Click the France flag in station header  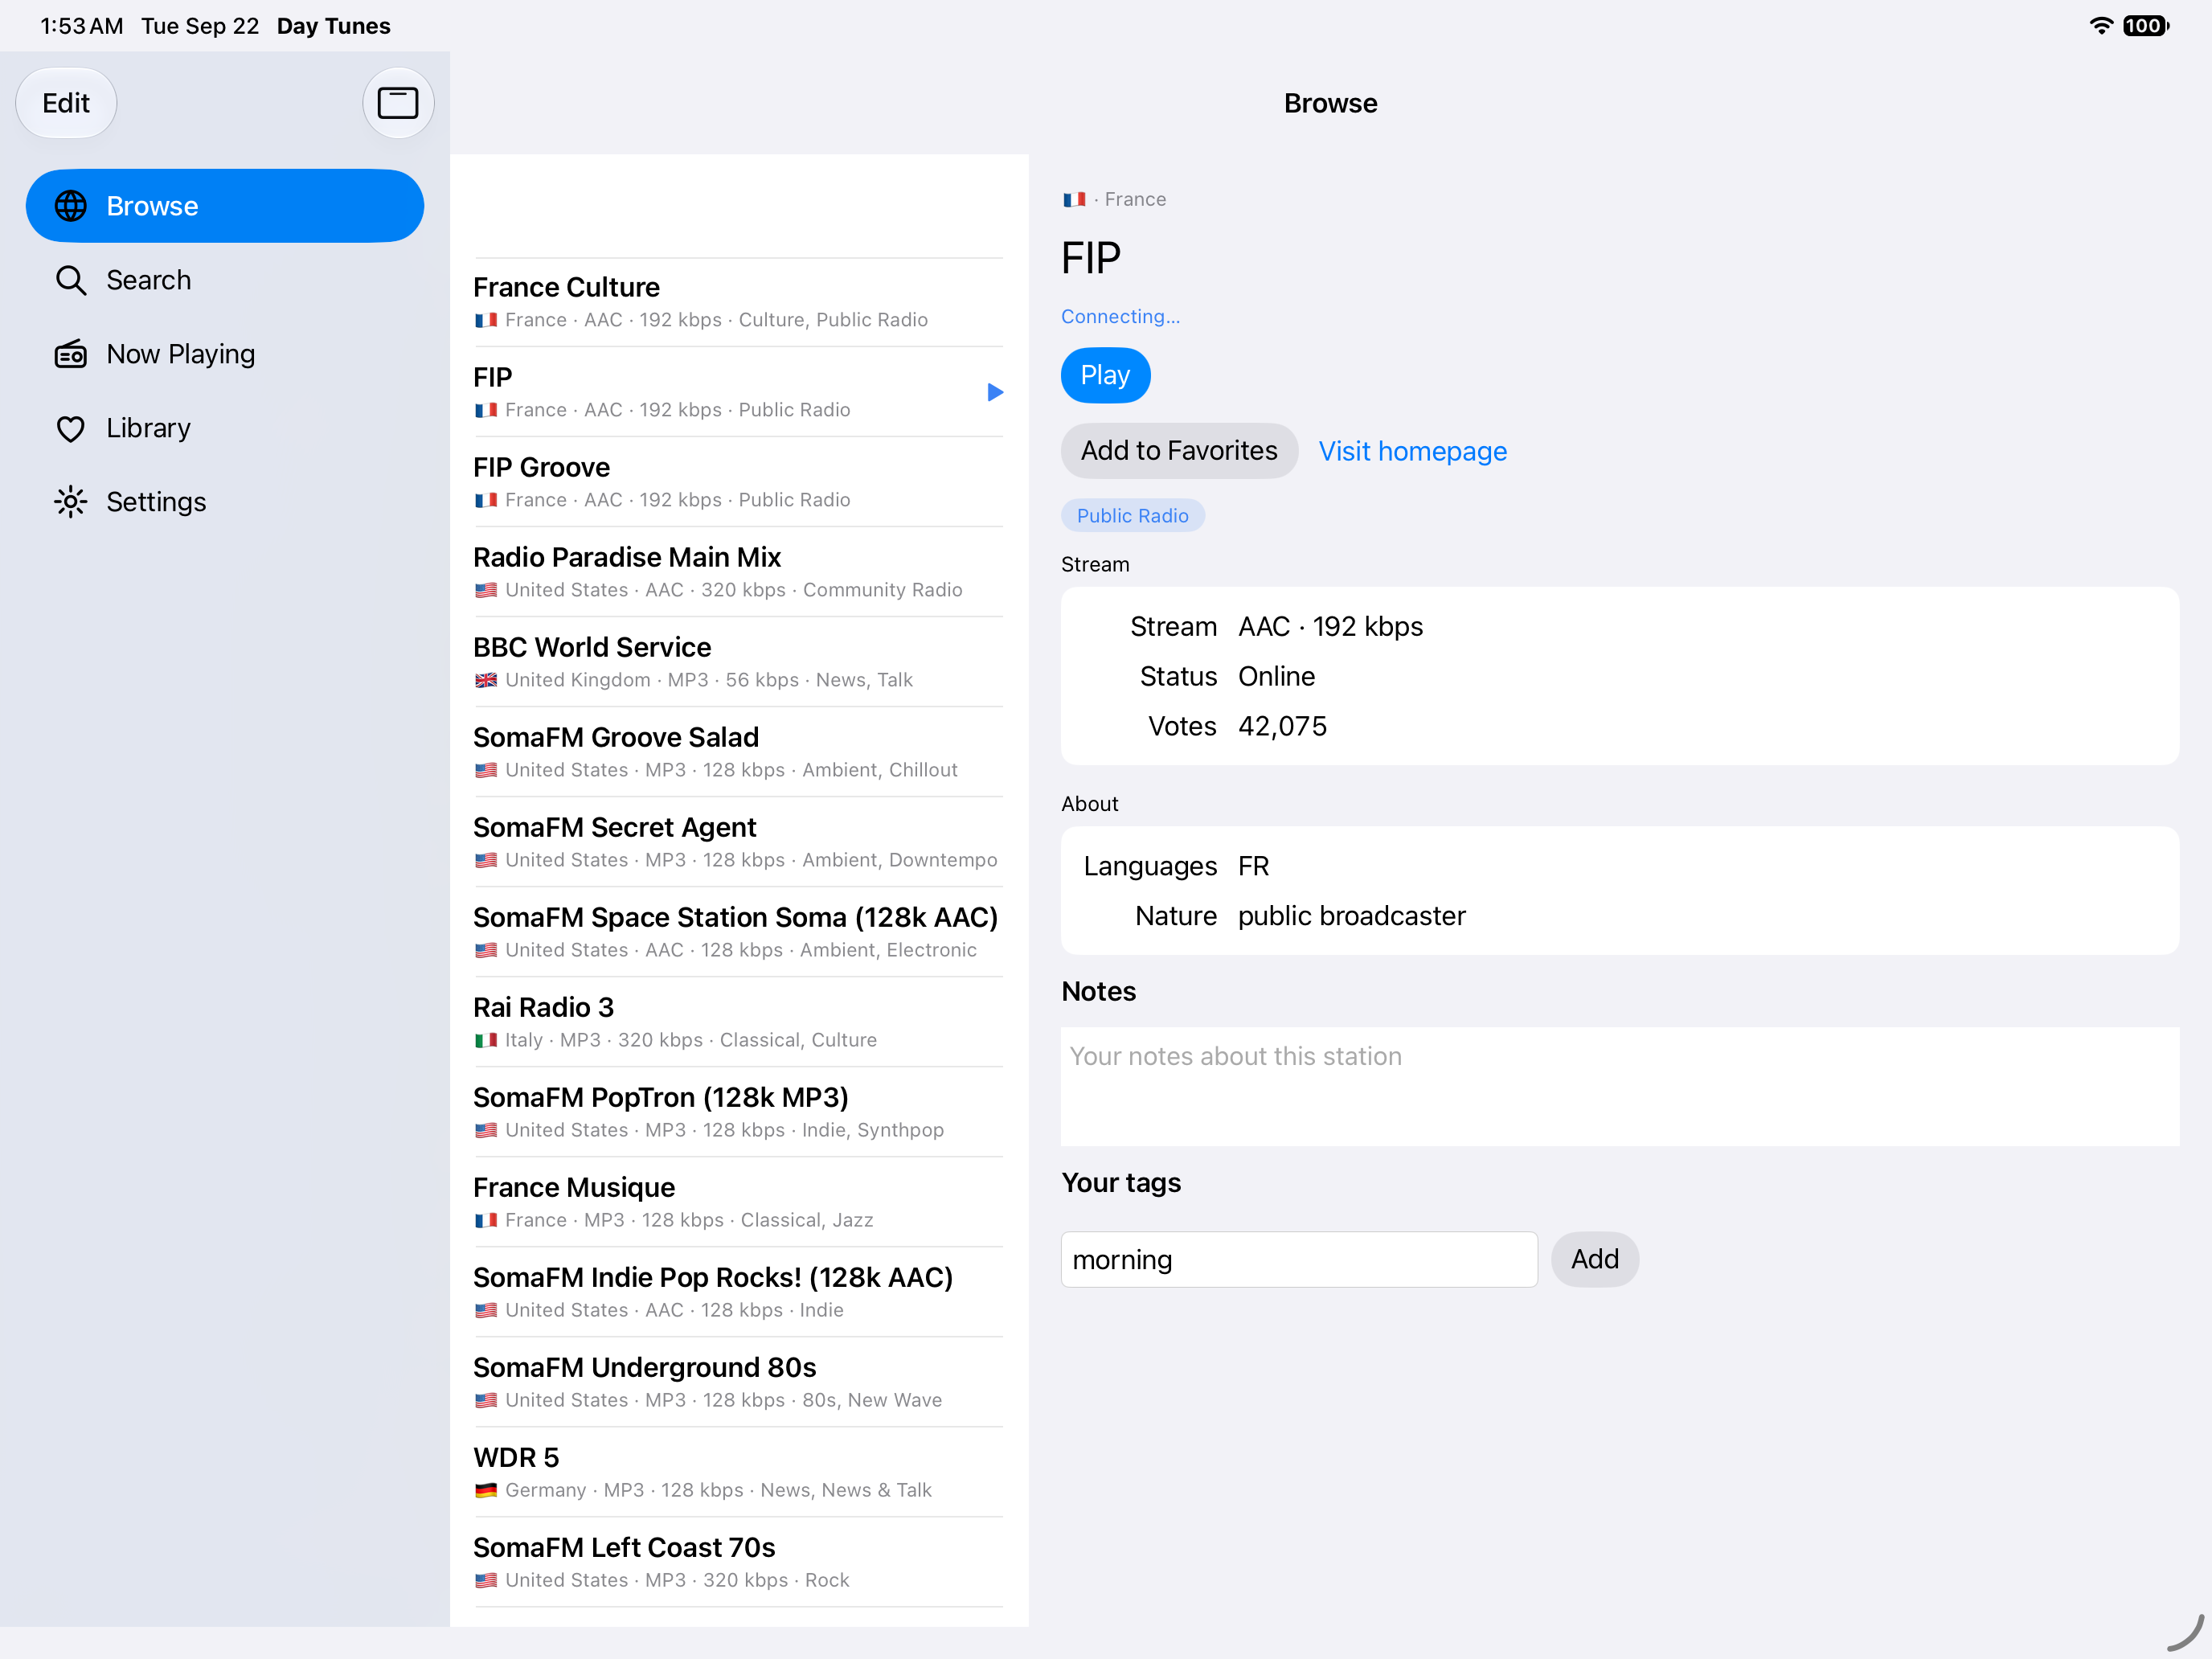(x=1074, y=200)
